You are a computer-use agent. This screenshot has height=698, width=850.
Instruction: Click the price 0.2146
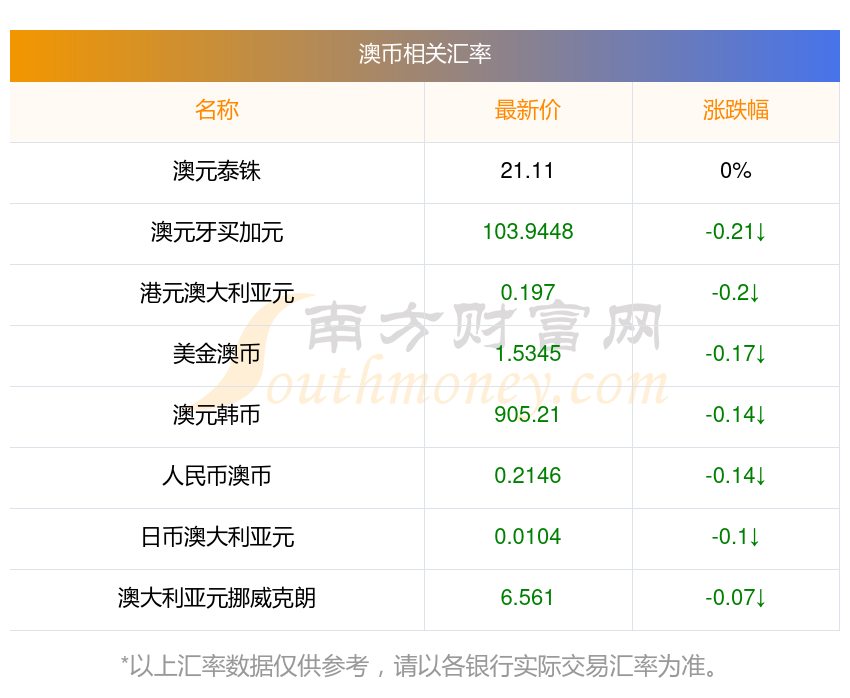[x=527, y=476]
